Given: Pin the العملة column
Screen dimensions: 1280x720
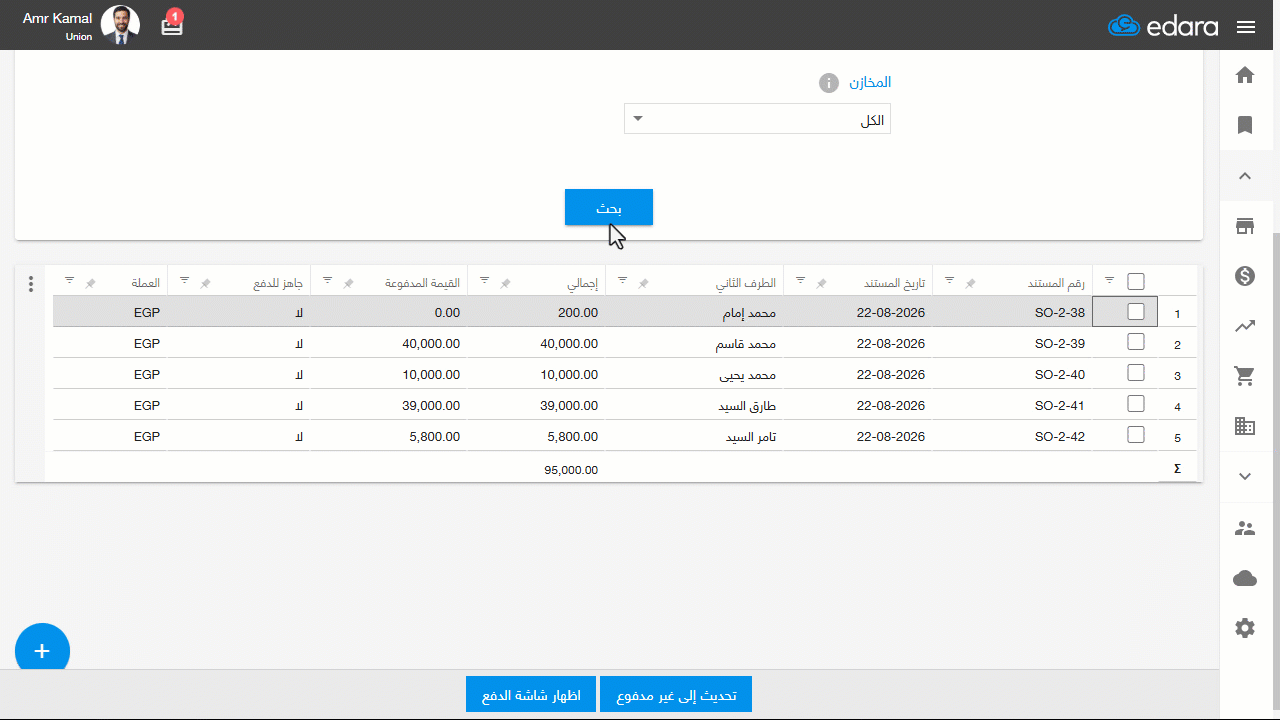Looking at the screenshot, I should [91, 284].
